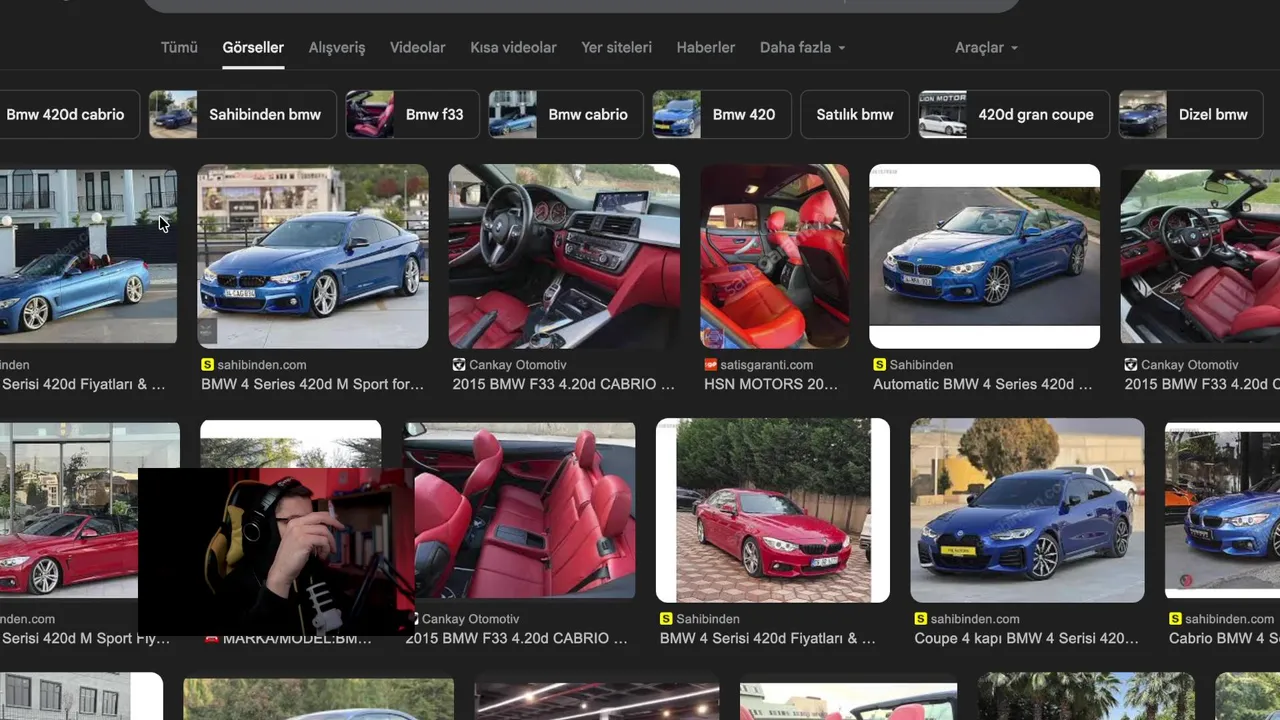Click Sahibinden favicon under Automatic BMW result
Screen dimensions: 1280x720
880,365
